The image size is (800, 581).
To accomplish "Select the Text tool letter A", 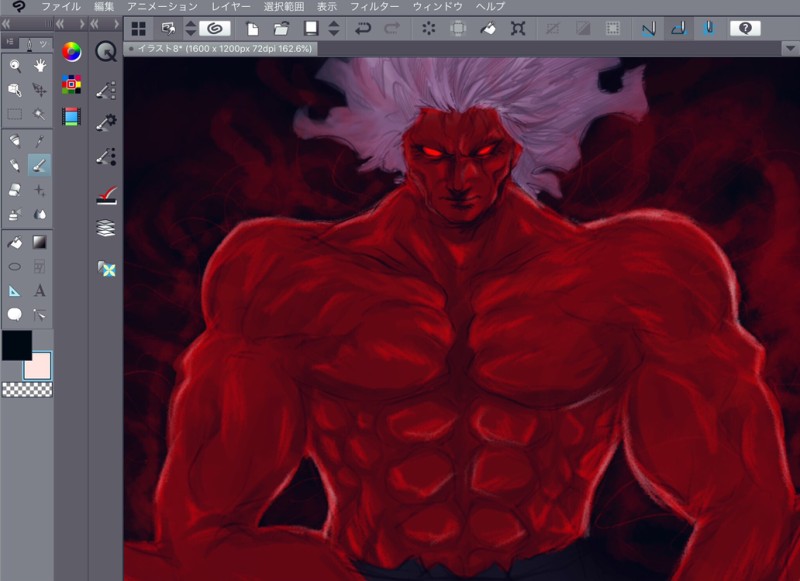I will click(39, 291).
